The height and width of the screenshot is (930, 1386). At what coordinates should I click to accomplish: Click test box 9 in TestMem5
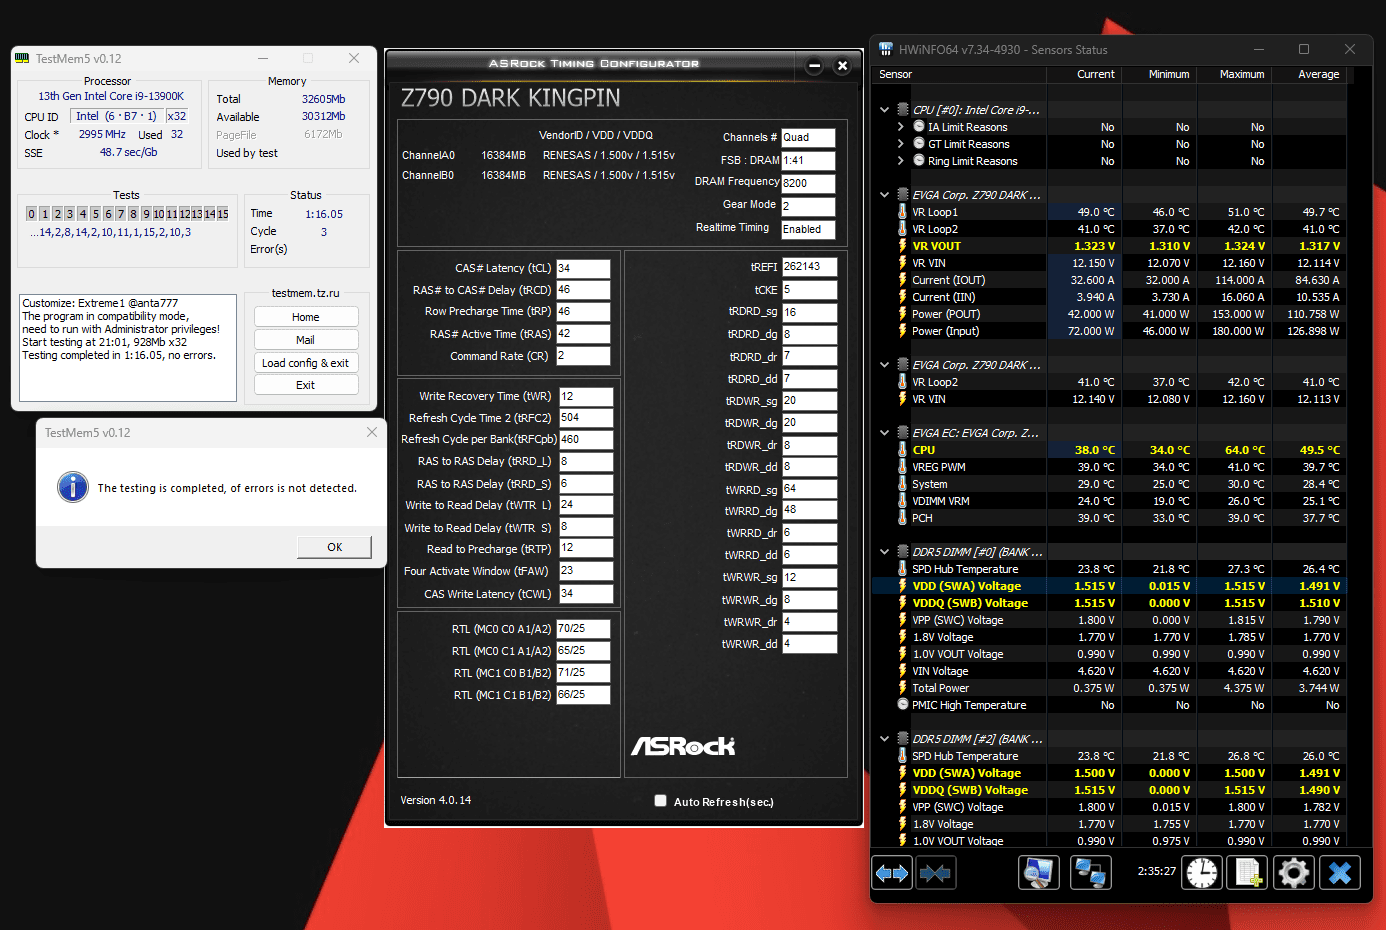[x=146, y=214]
